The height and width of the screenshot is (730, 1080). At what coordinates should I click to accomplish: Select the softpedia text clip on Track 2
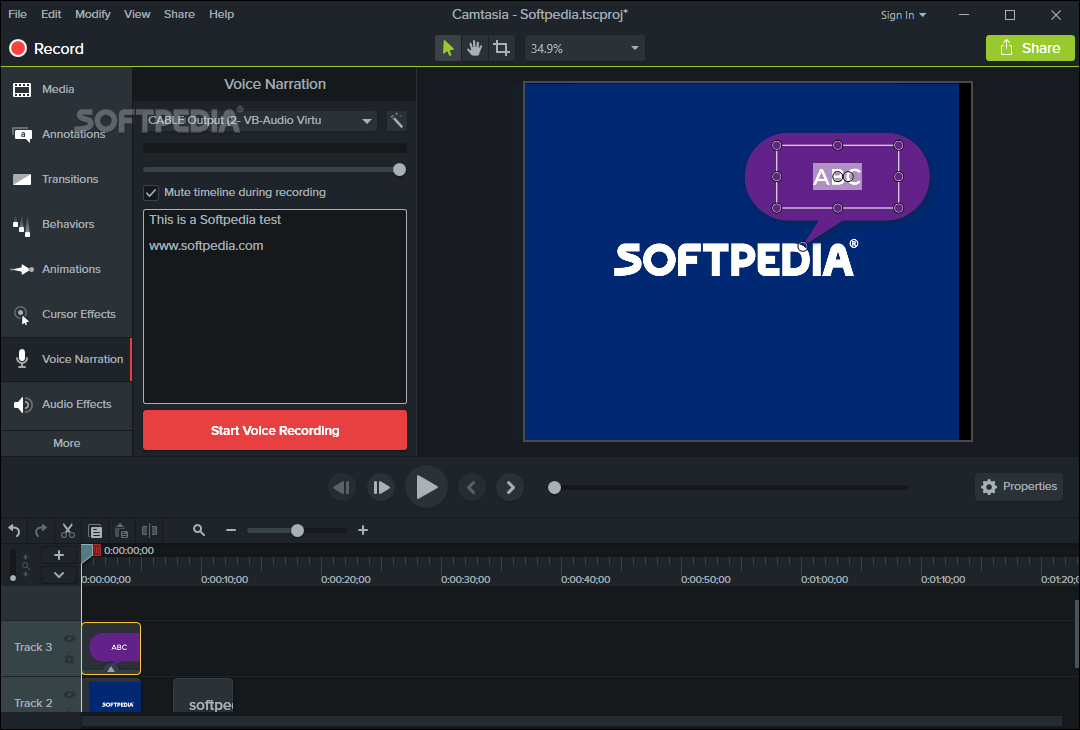[x=203, y=696]
